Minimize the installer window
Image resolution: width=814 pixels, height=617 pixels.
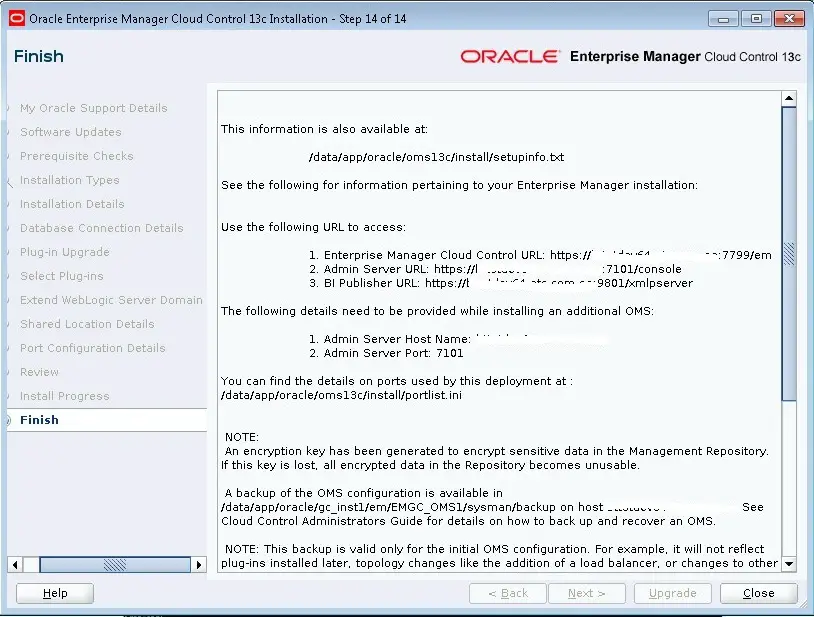[723, 19]
